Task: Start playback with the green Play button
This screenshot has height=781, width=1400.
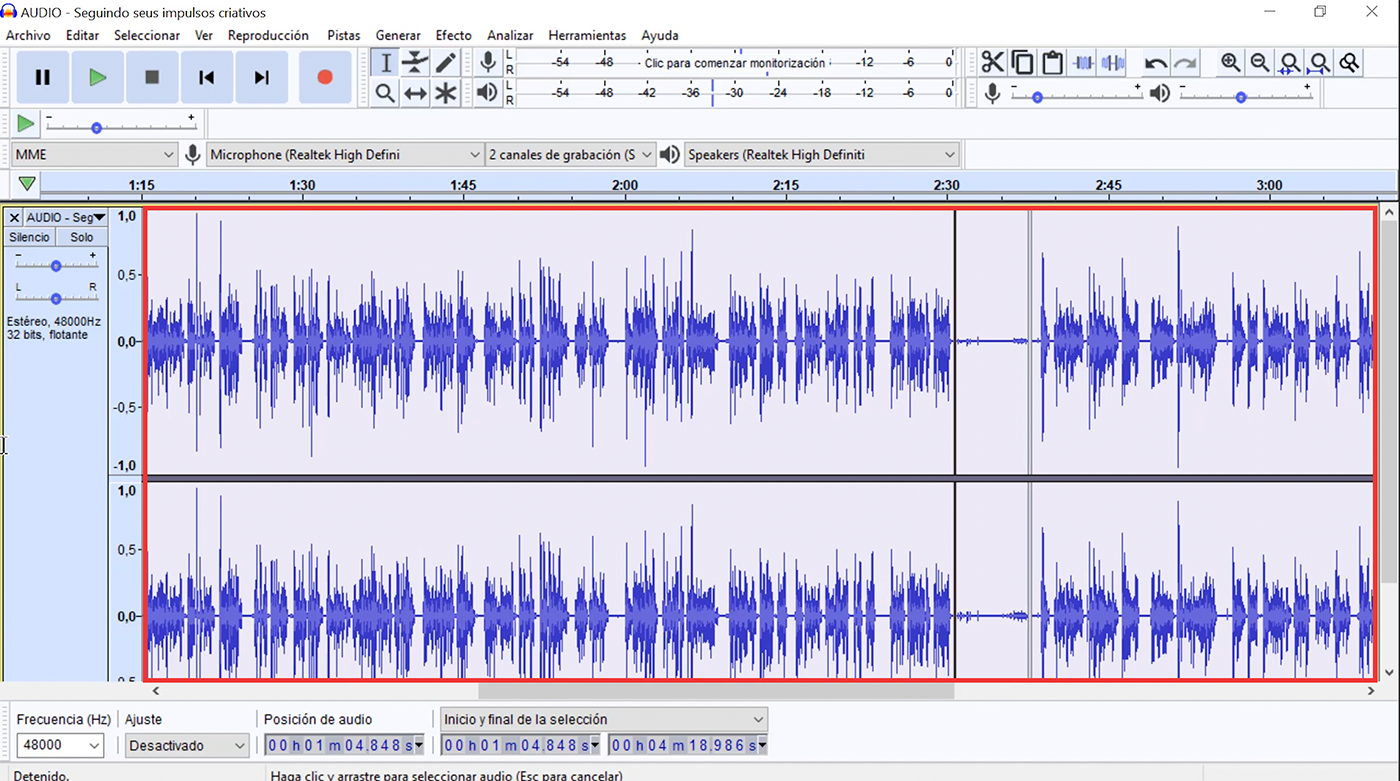Action: (97, 77)
